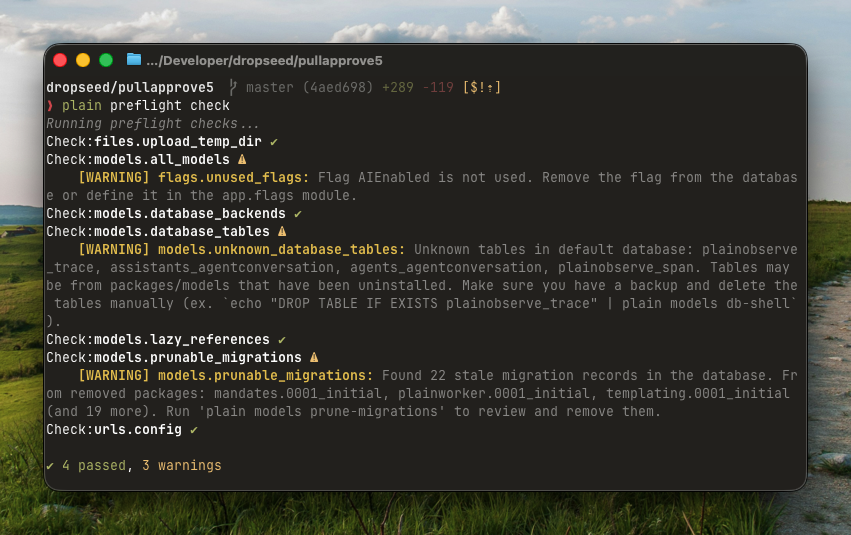Click the red prompt arrow symbol
Screen dimensions: 851x535
(50, 106)
